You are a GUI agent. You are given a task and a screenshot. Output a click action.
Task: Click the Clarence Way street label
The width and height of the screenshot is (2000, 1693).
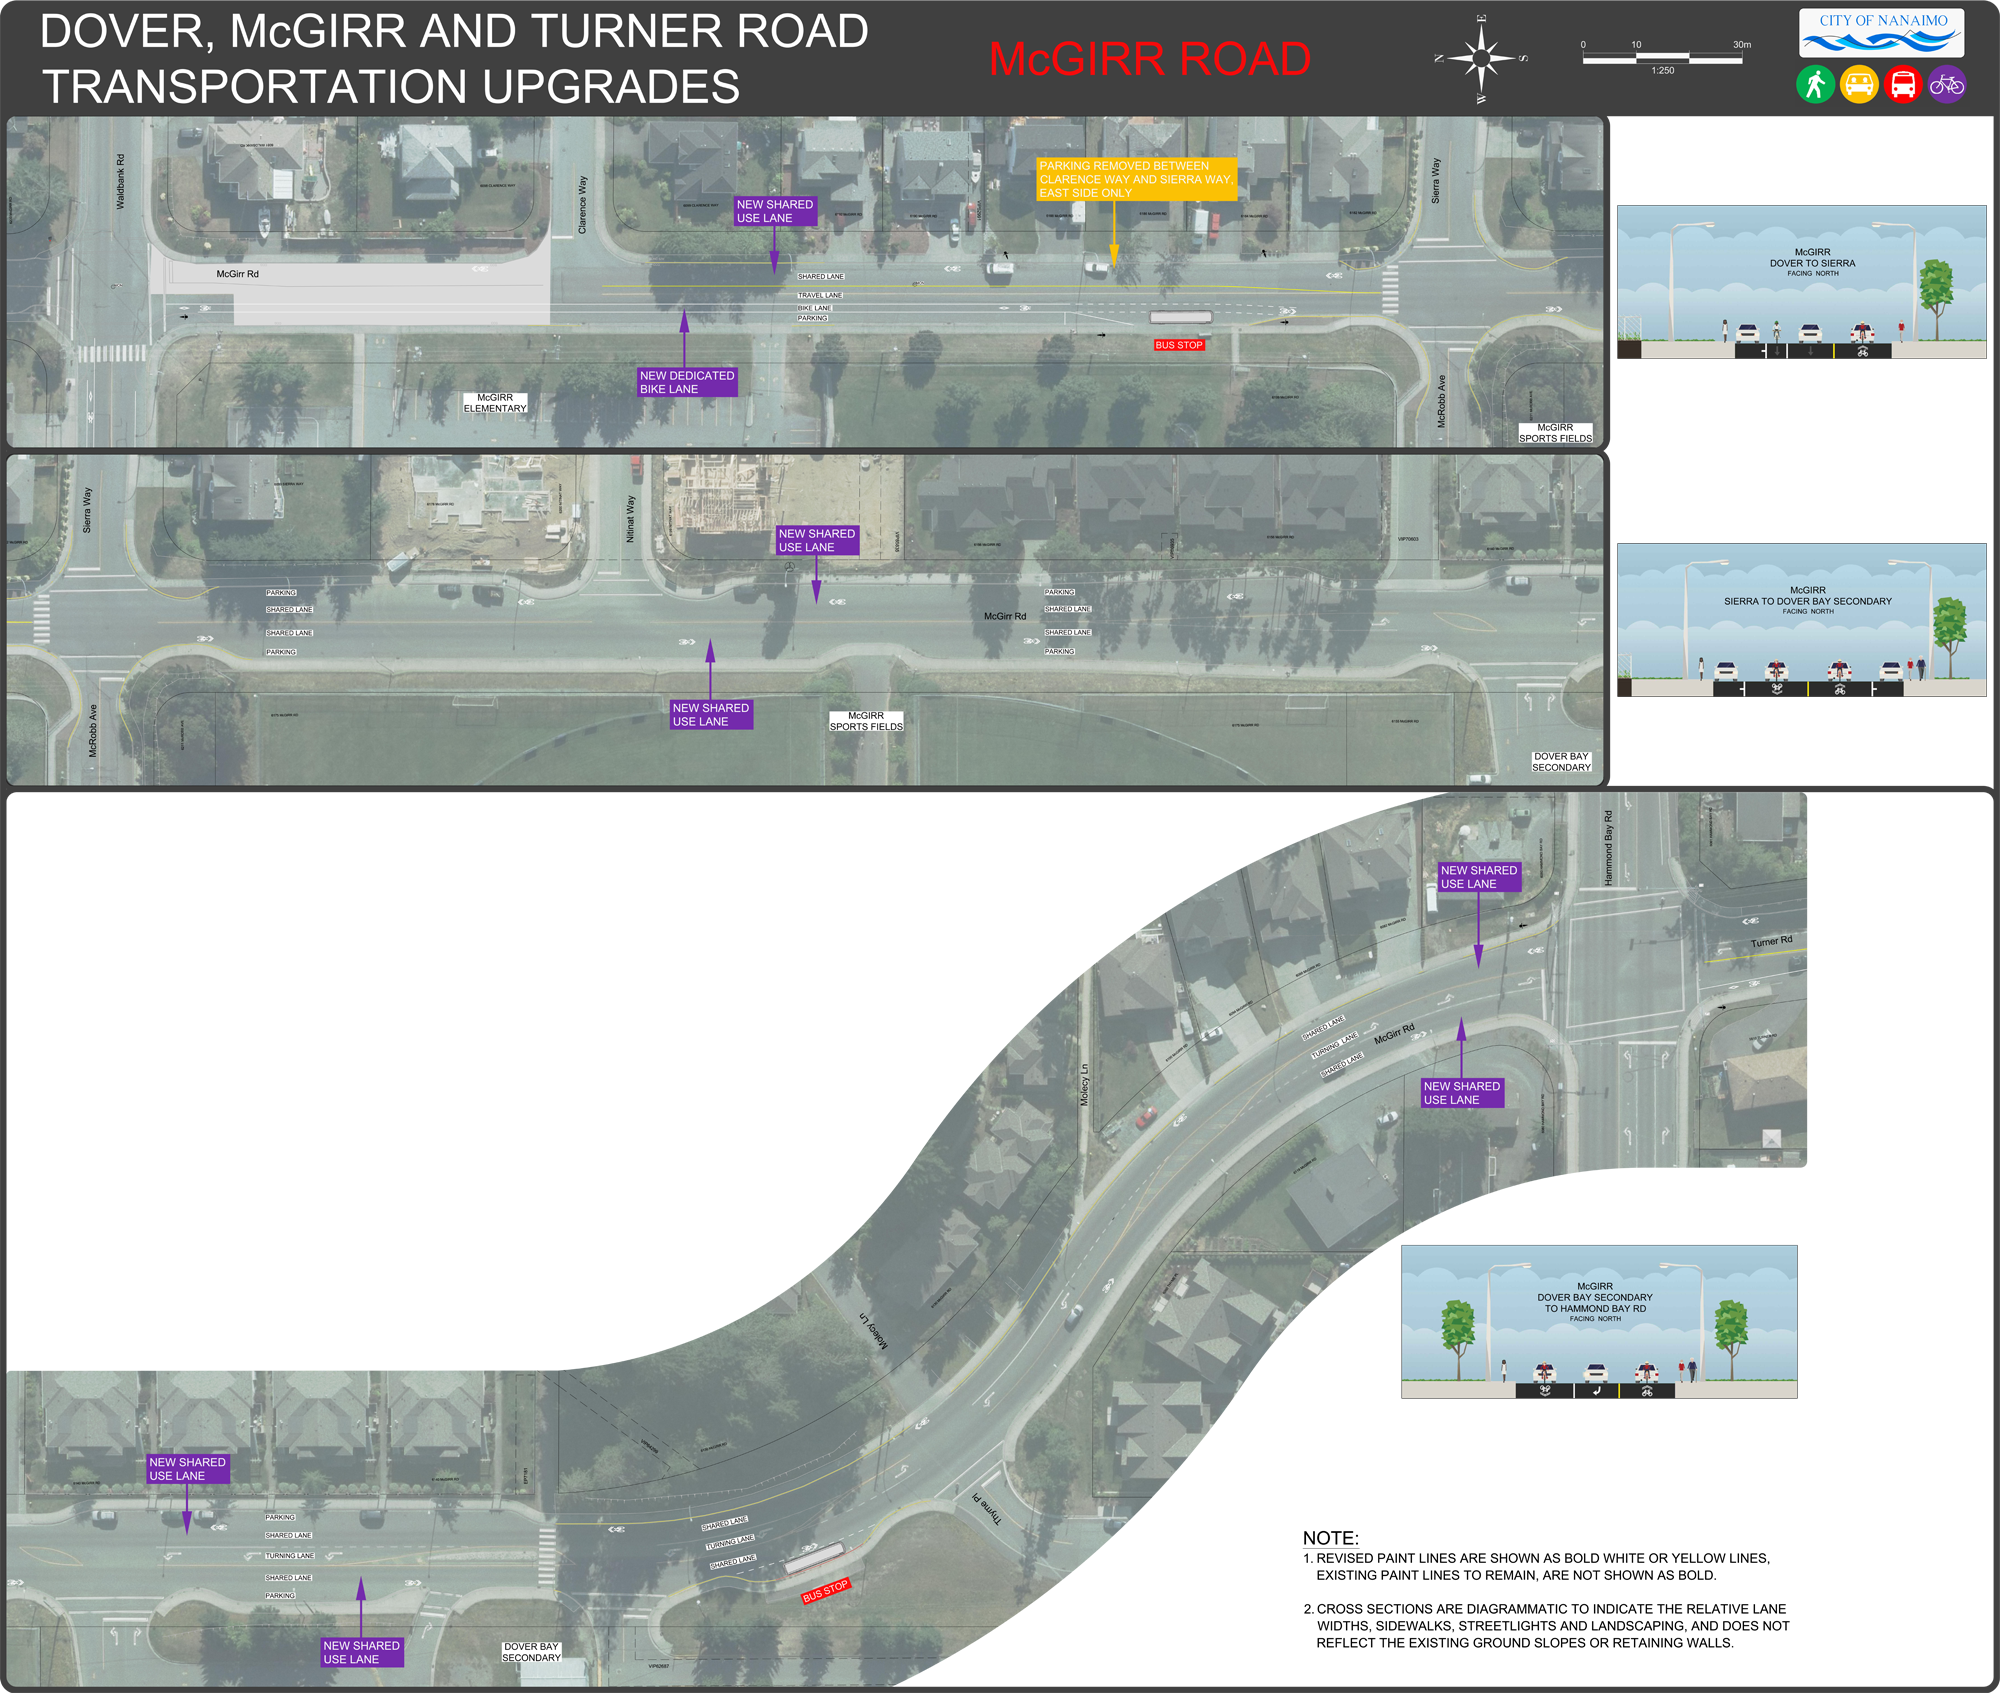click(x=583, y=205)
